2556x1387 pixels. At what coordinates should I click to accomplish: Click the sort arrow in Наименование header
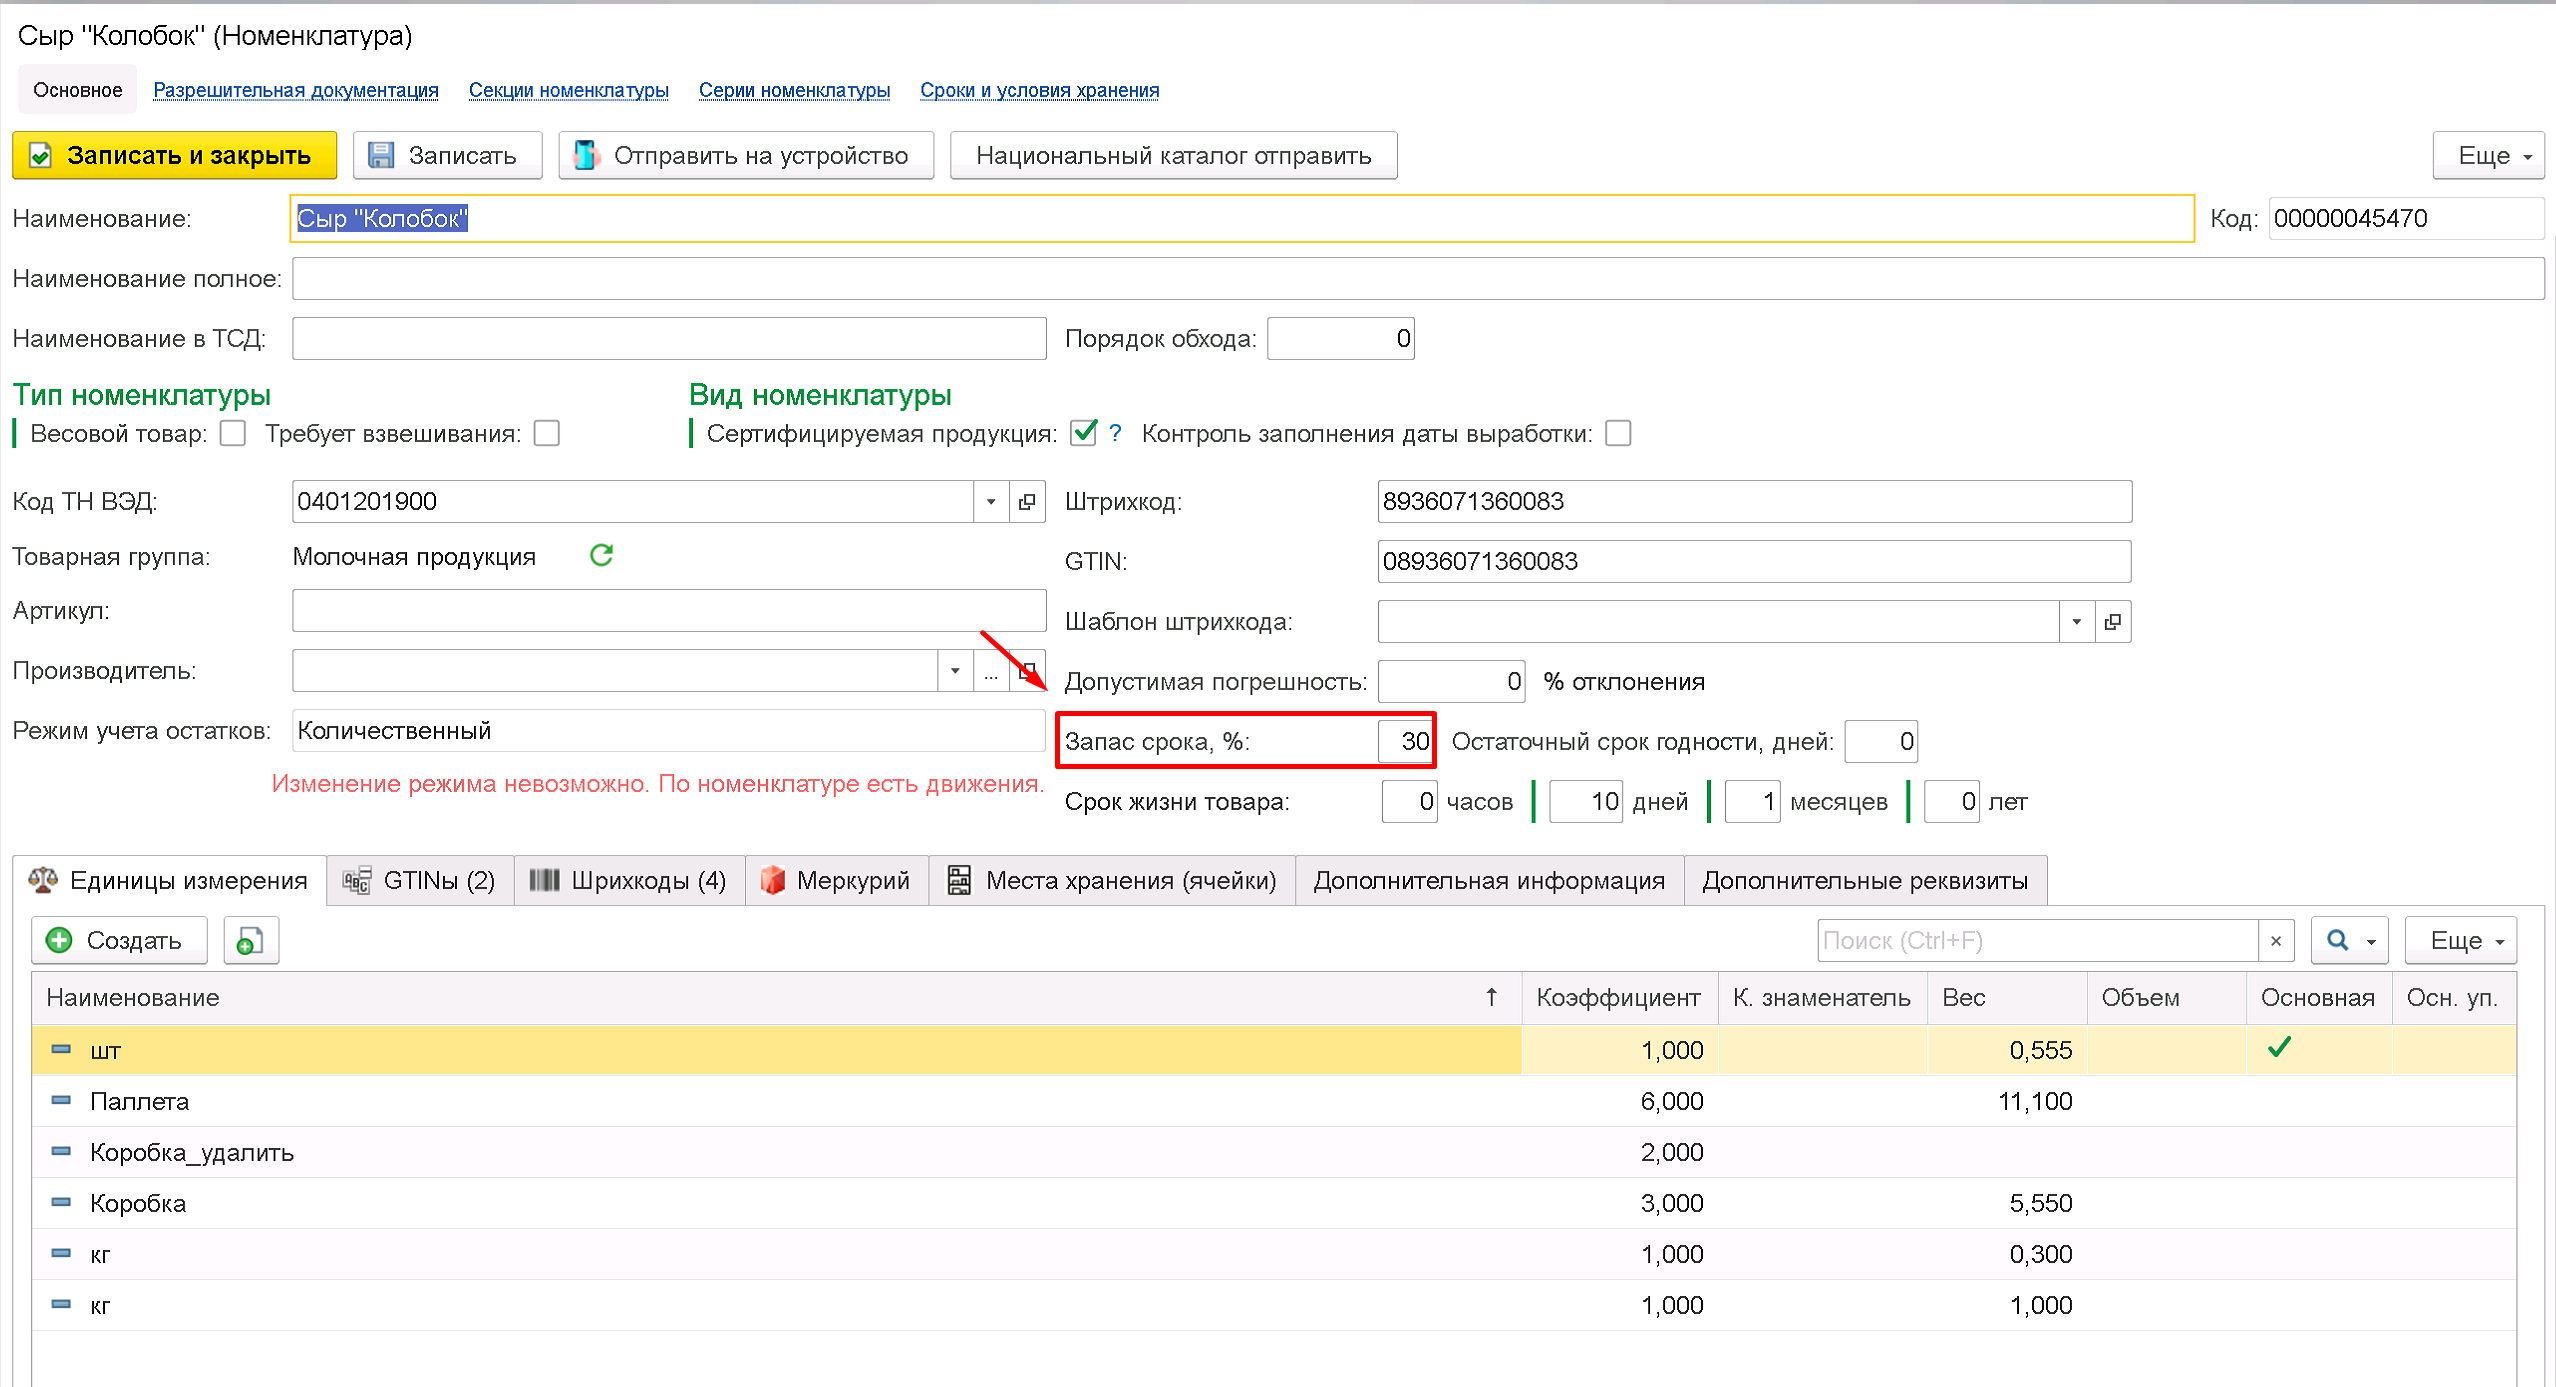point(1491,996)
